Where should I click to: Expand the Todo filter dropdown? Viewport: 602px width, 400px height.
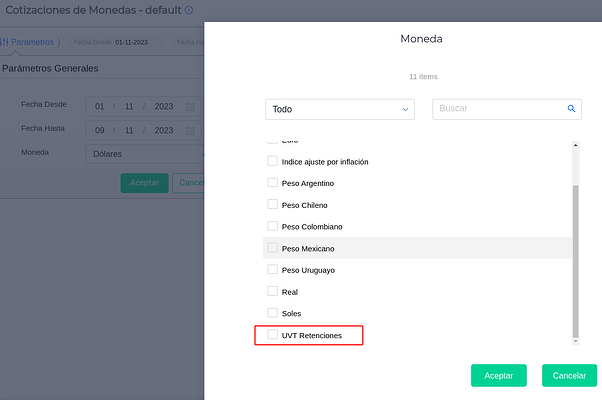340,109
